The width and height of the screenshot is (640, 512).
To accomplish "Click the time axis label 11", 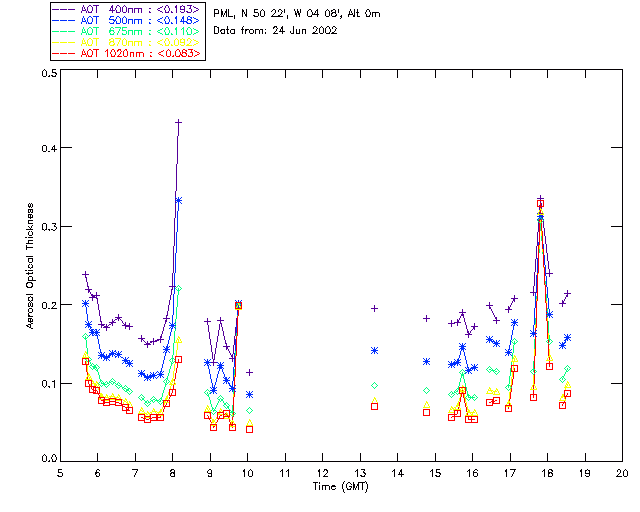I will click(x=285, y=473).
